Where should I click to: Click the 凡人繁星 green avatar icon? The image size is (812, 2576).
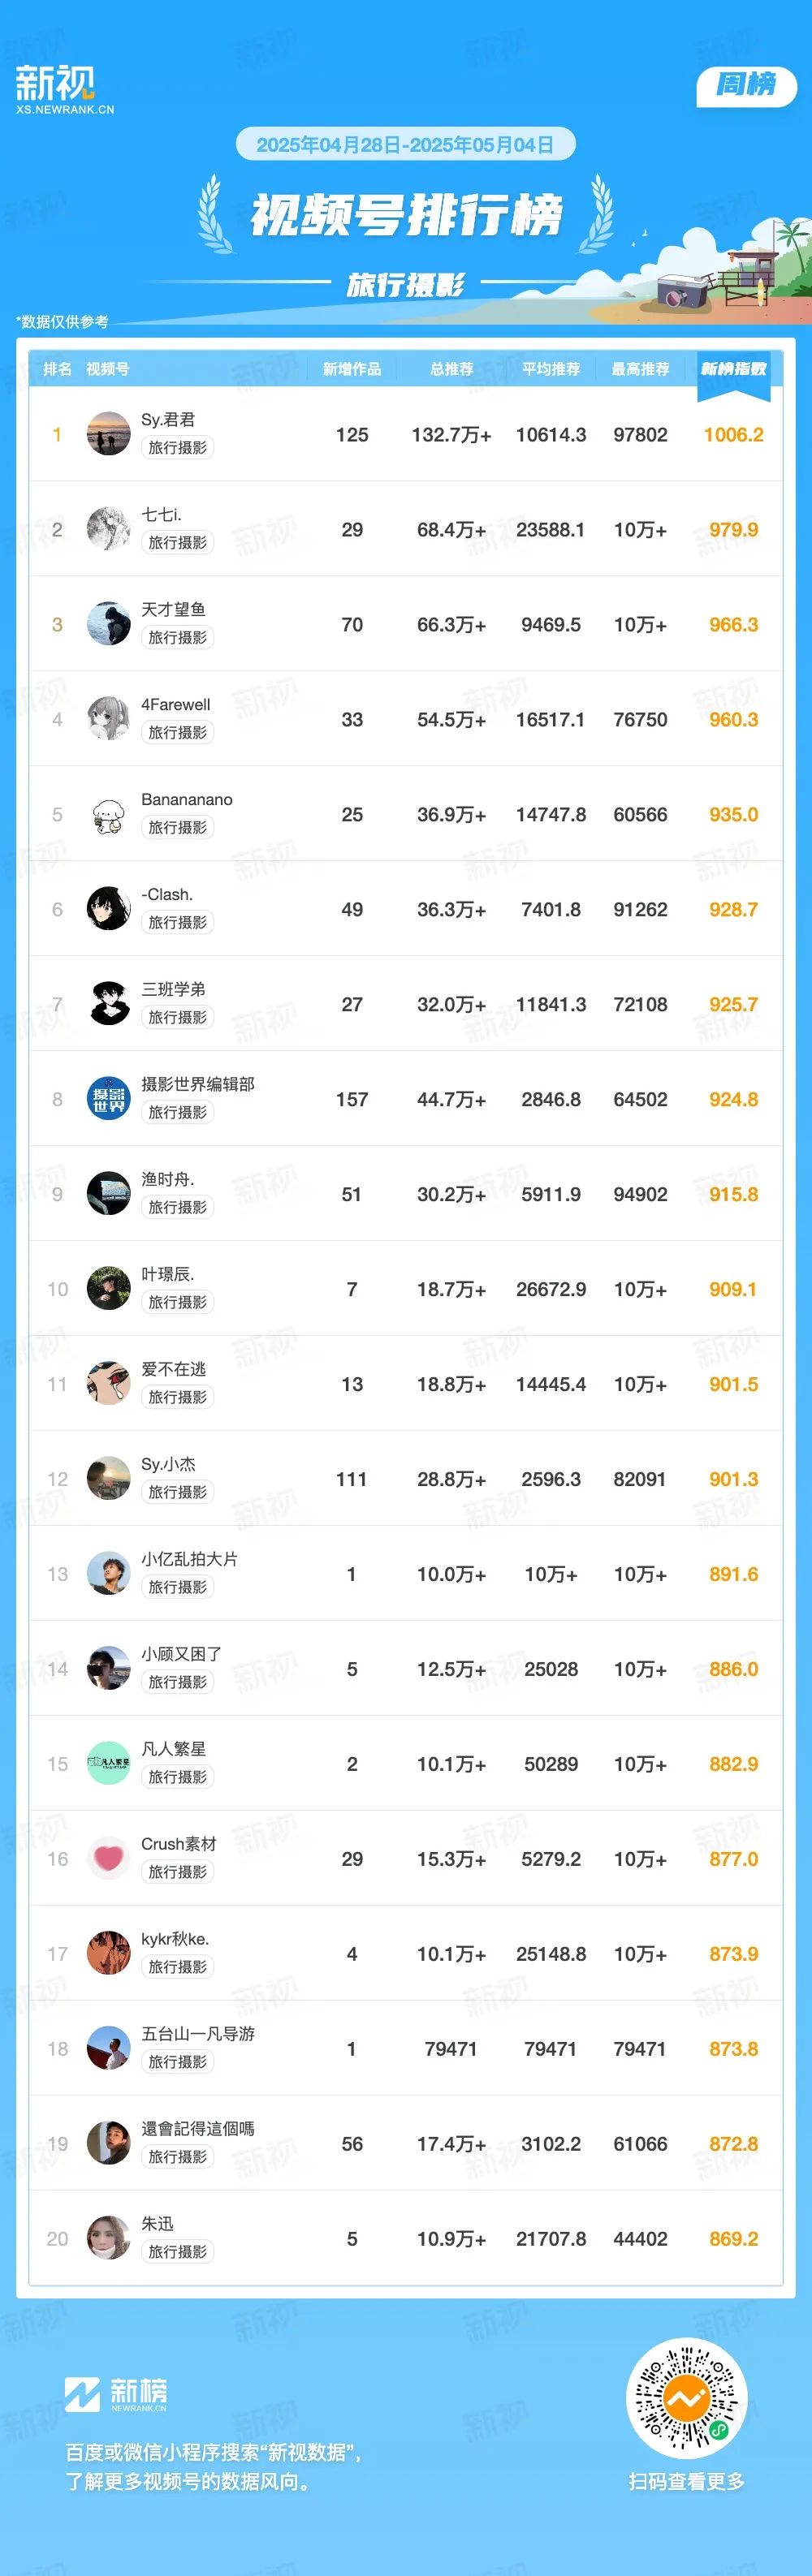point(108,1764)
